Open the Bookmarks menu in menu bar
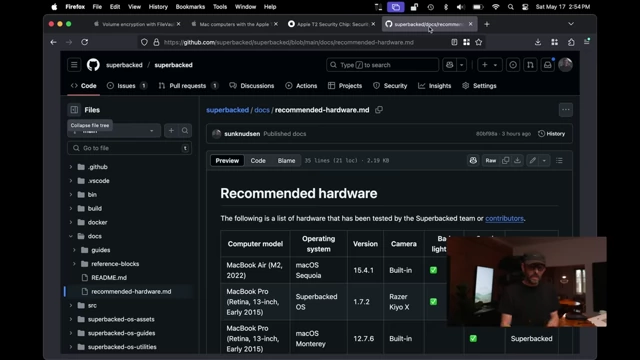640x360 pixels. 190,7
